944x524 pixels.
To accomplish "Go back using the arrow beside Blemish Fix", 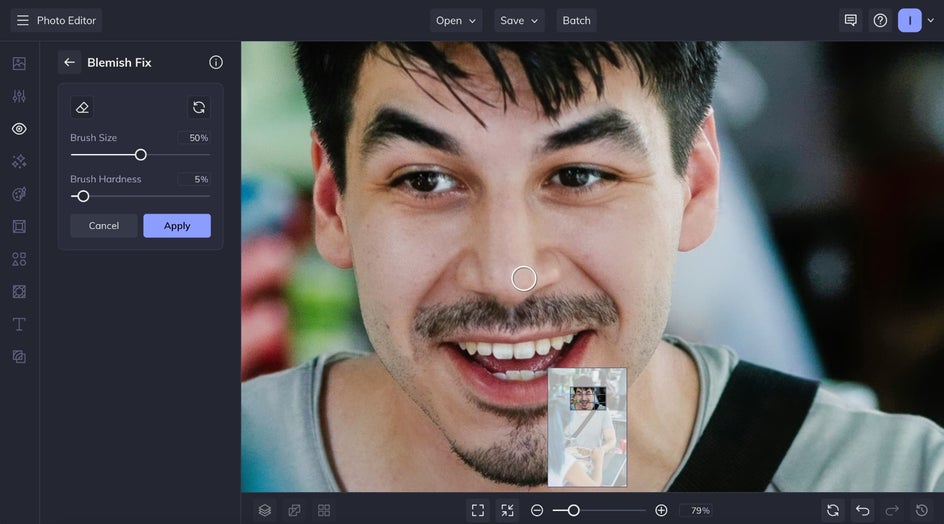I will (69, 62).
